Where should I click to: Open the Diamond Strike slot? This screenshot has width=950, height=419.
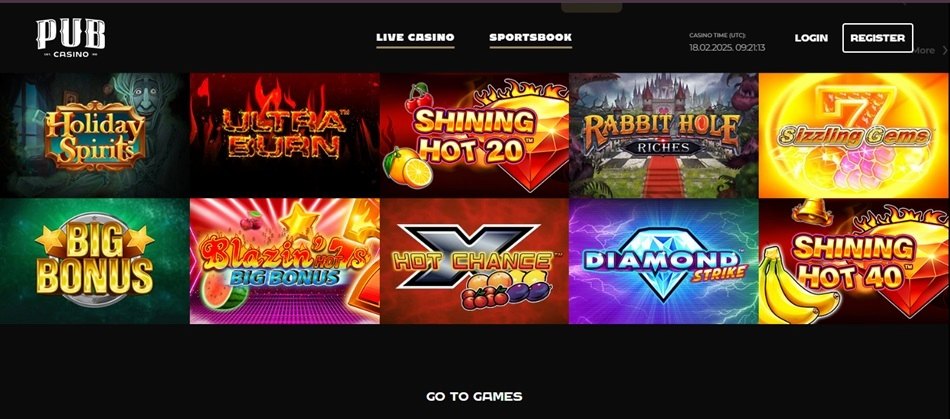[663, 262]
